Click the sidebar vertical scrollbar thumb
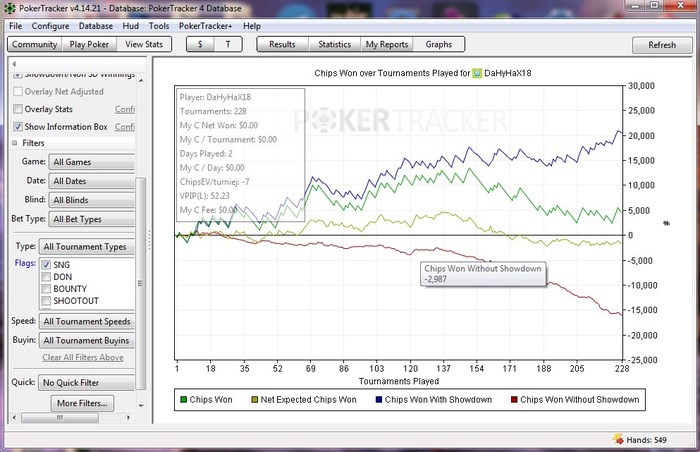Viewport: 700px width, 452px height. tap(141, 283)
